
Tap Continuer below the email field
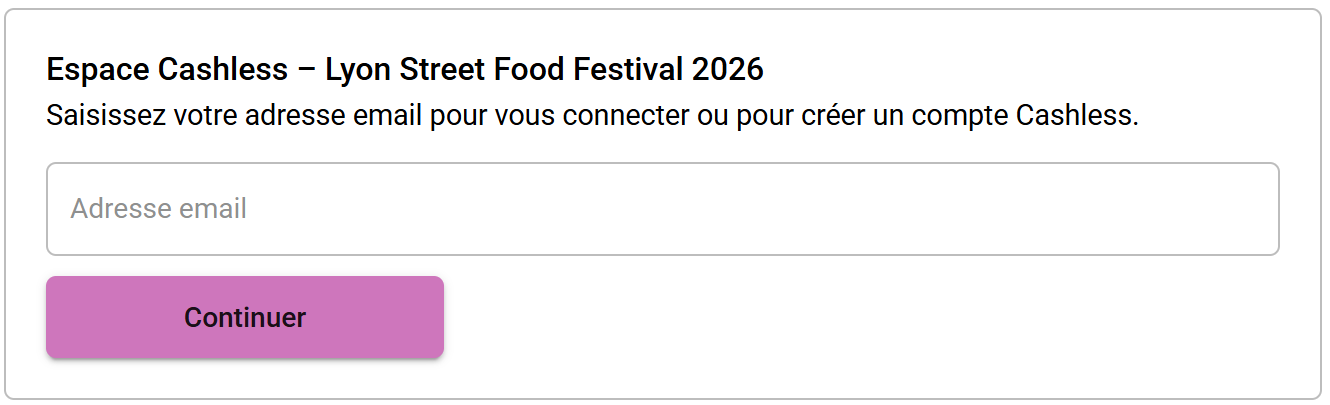245,317
